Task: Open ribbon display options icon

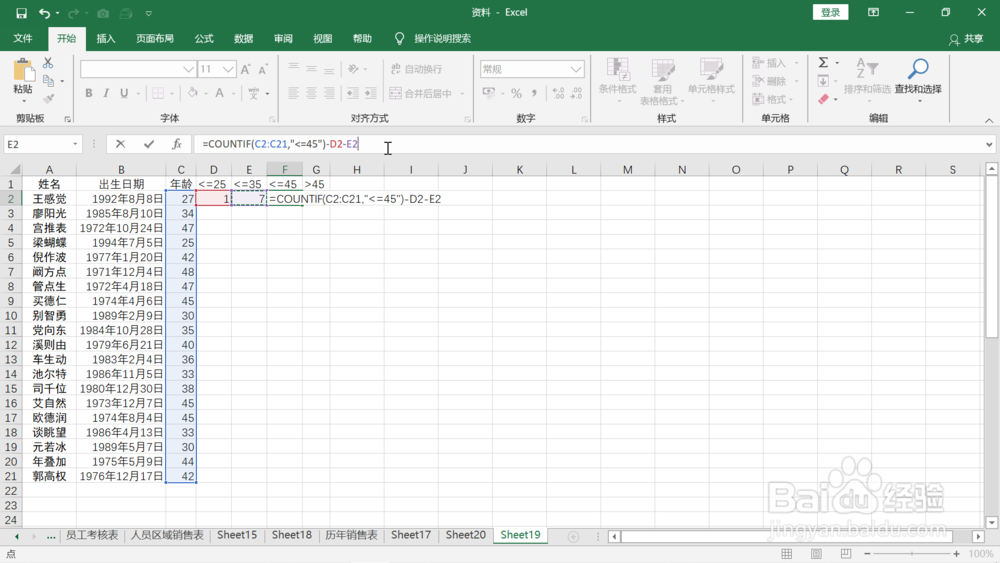Action: [873, 13]
